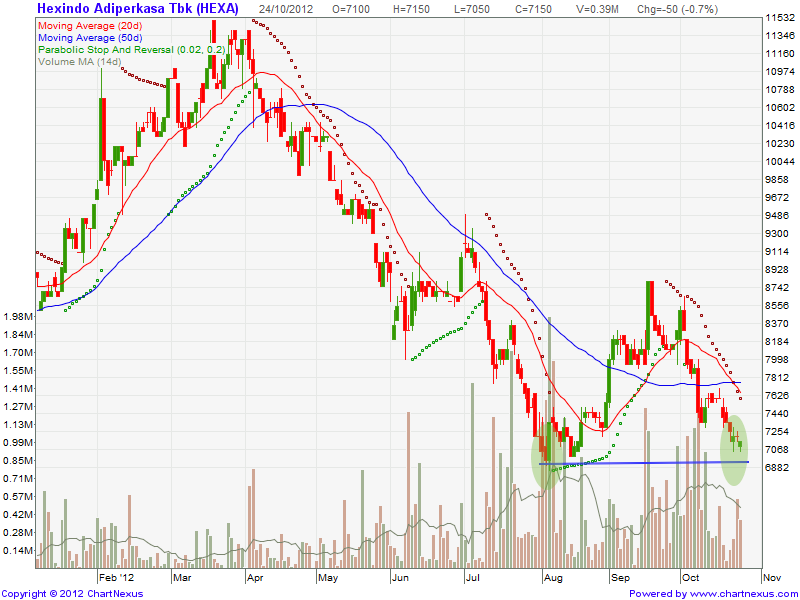Click the Parabolic Stop And Reversal legend
Viewport: 800px width, 600px height.
coord(132,50)
